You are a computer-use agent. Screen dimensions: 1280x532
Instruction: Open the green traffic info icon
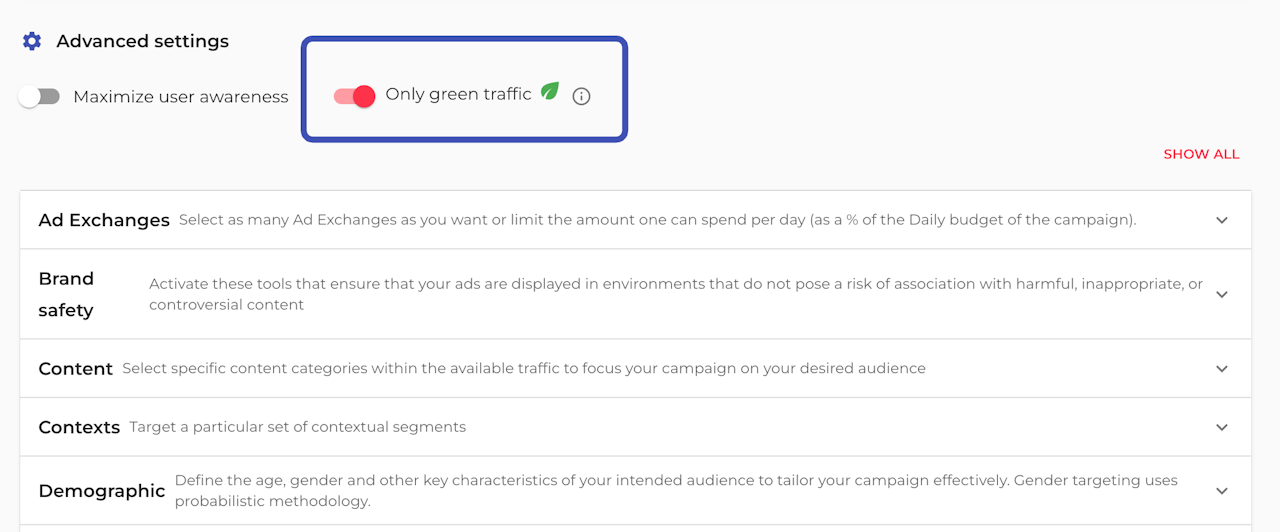pos(581,96)
